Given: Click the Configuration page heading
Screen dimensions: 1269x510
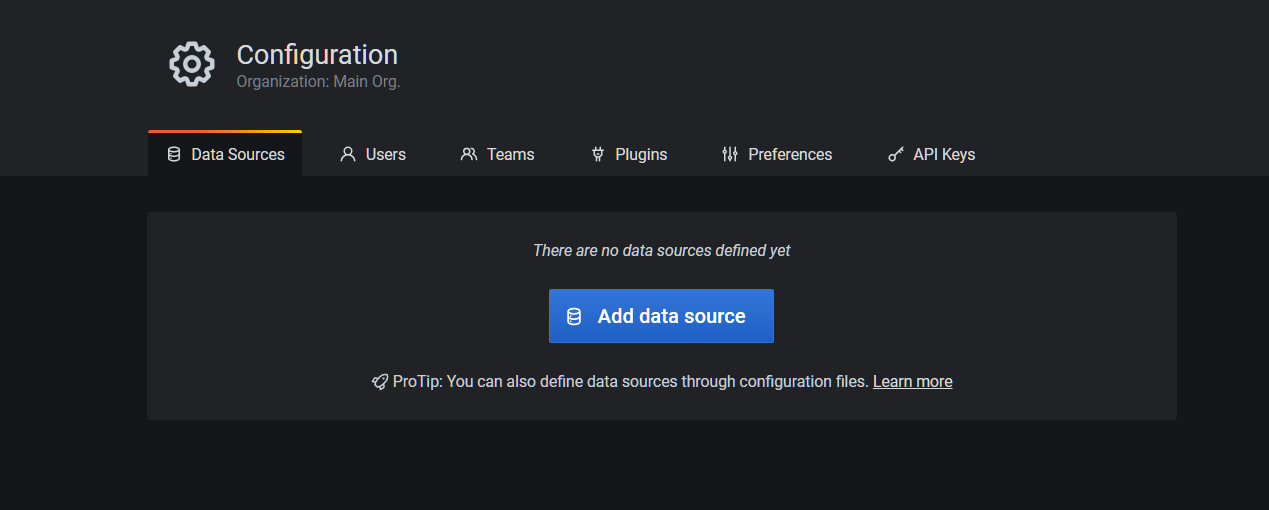Looking at the screenshot, I should [317, 54].
